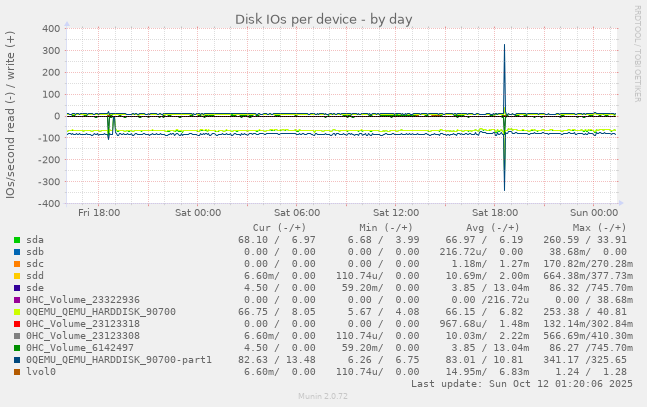
Task: Select the orange sdc legend marker
Action: tap(17, 264)
